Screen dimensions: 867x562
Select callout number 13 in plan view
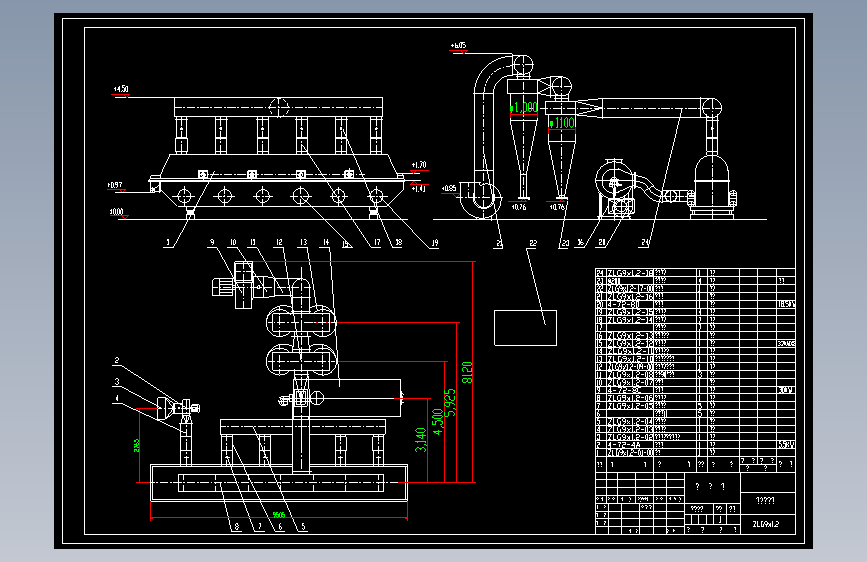pos(304,242)
